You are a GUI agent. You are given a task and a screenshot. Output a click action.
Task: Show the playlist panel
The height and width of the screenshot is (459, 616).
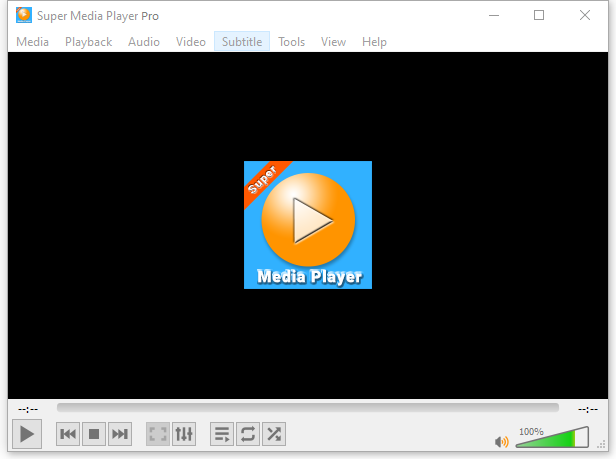(x=222, y=434)
